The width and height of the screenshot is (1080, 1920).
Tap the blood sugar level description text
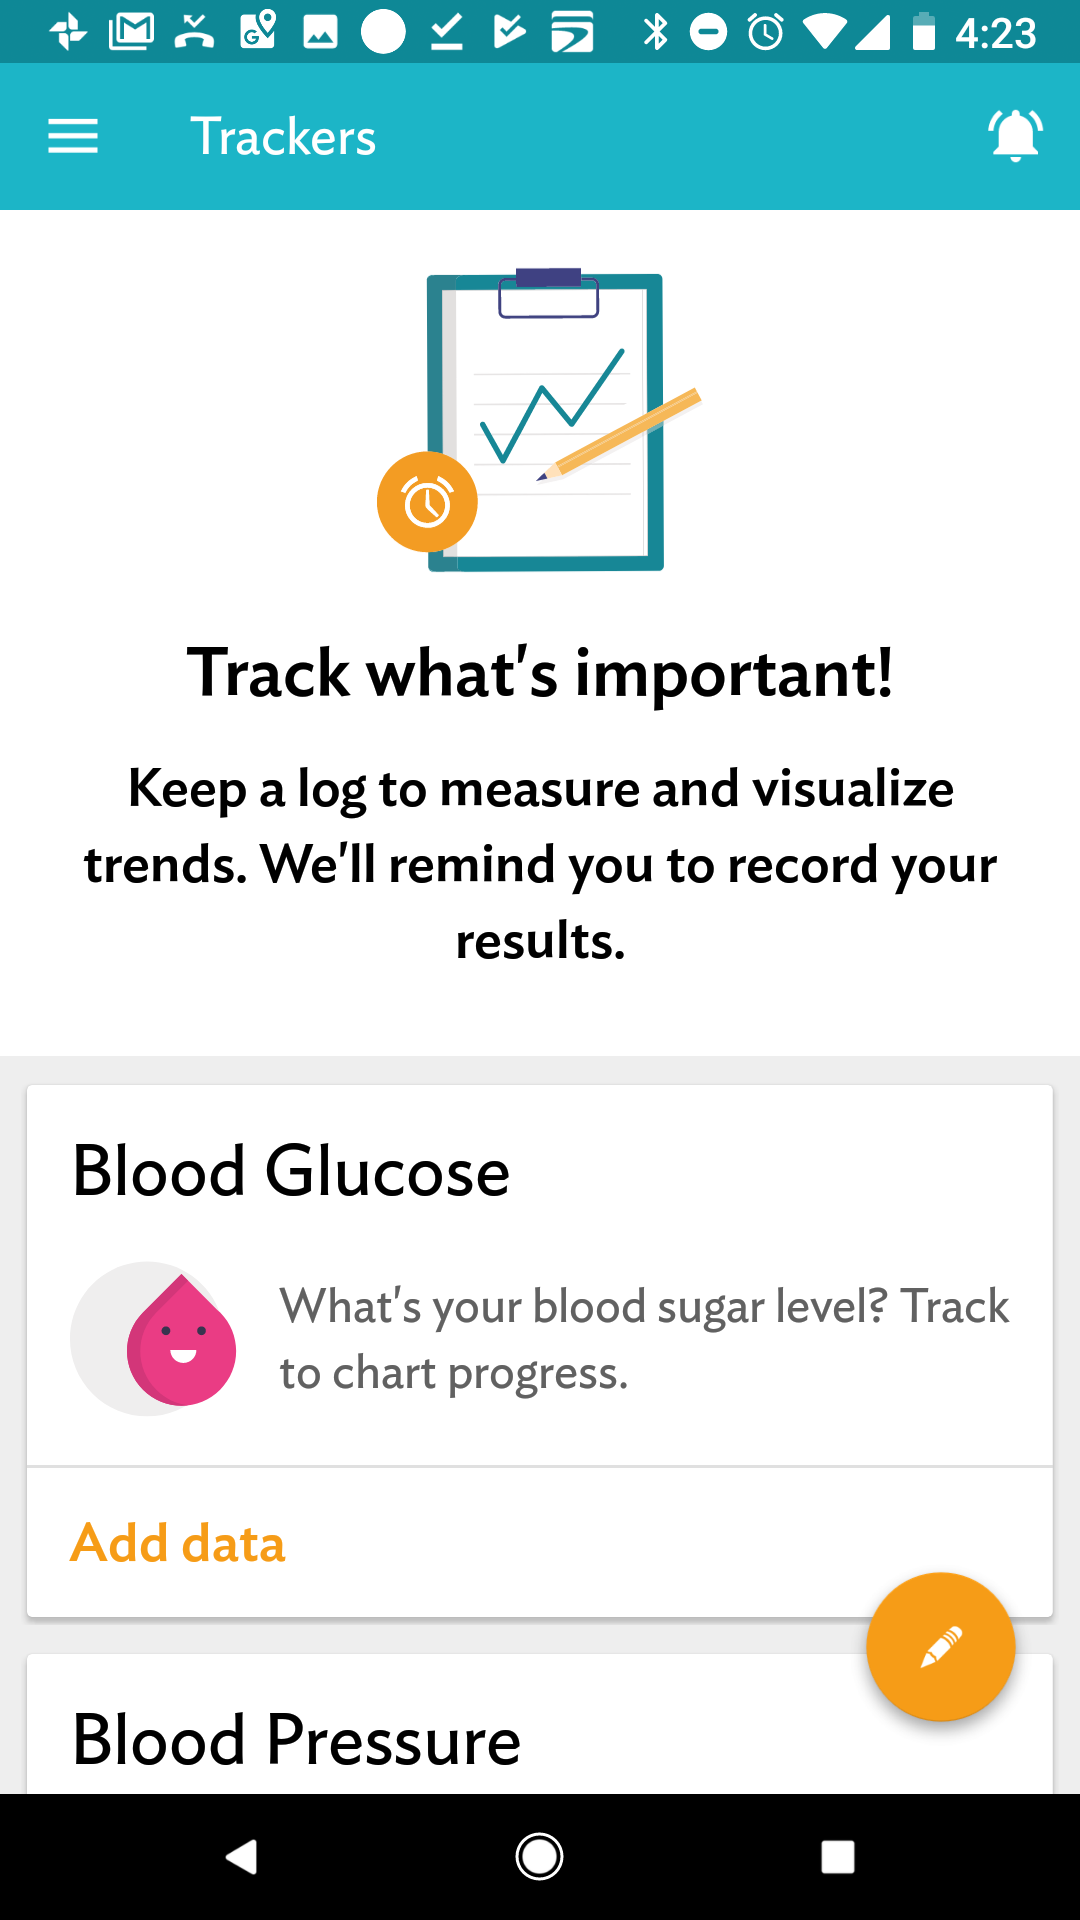[644, 1339]
